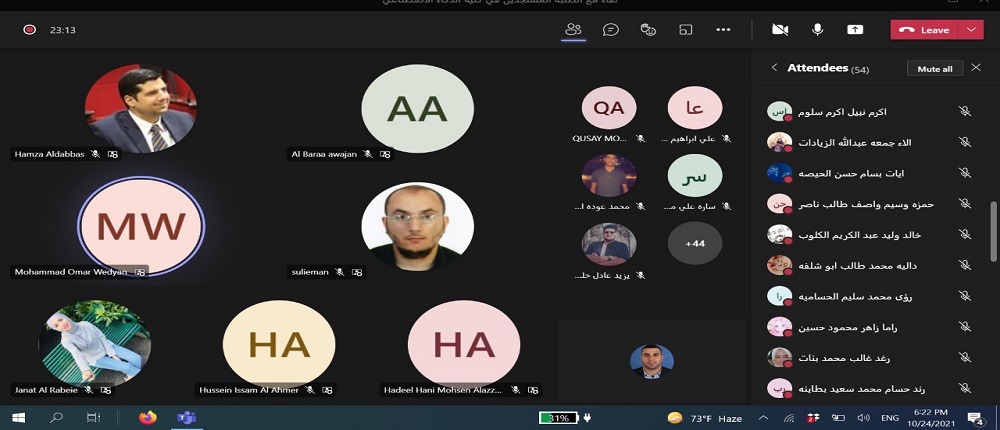Click the recording indicator
The height and width of the screenshot is (430, 1000).
click(x=30, y=30)
